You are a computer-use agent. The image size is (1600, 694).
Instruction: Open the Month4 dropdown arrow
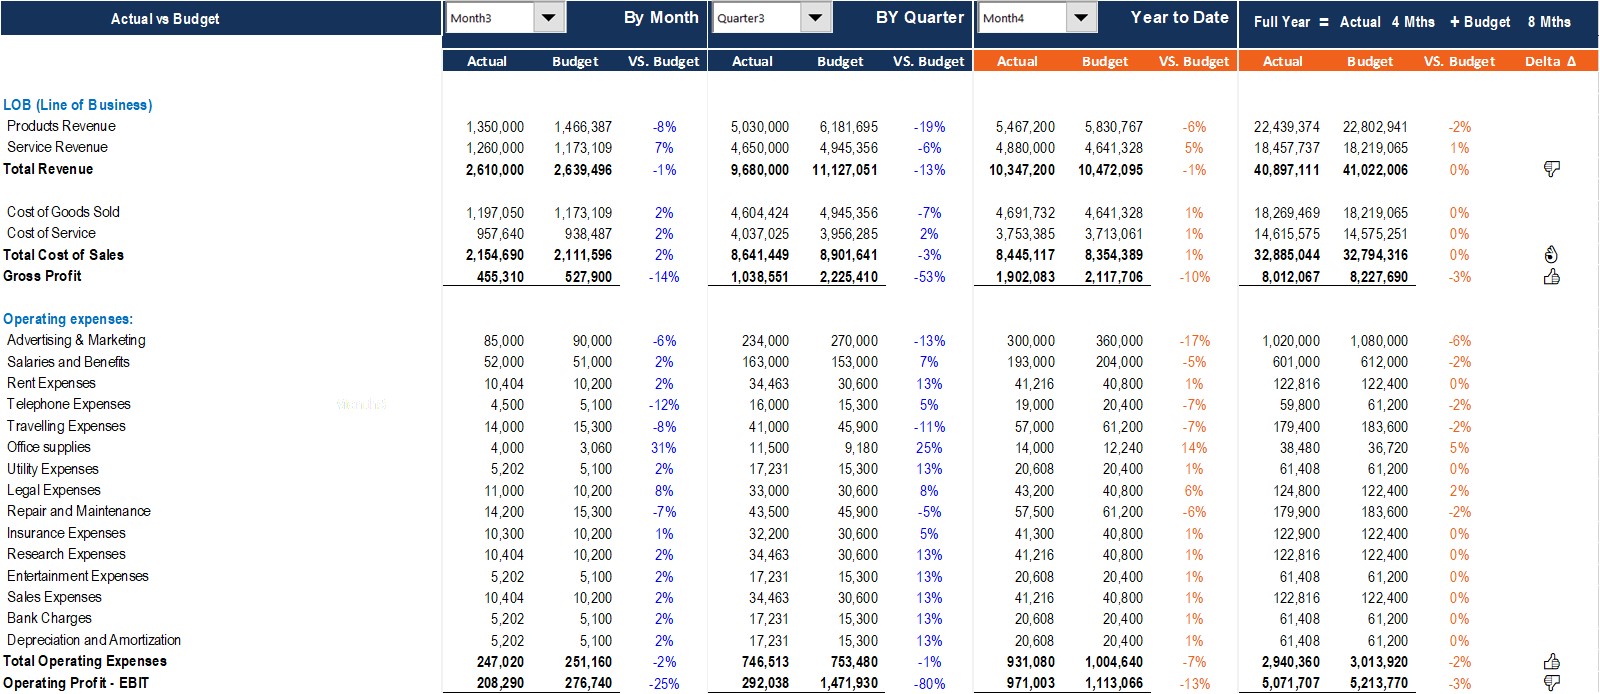coord(1081,18)
